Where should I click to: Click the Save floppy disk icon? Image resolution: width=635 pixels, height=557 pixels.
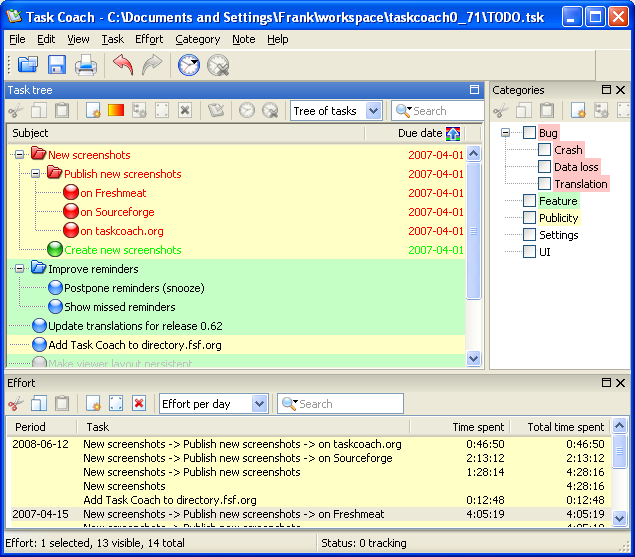pyautogui.click(x=57, y=66)
